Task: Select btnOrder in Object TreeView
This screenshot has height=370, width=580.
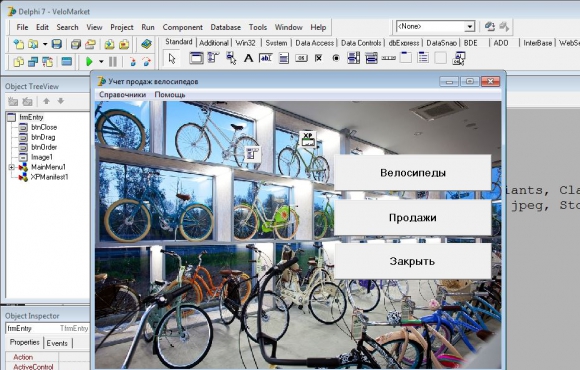Action: [x=44, y=147]
